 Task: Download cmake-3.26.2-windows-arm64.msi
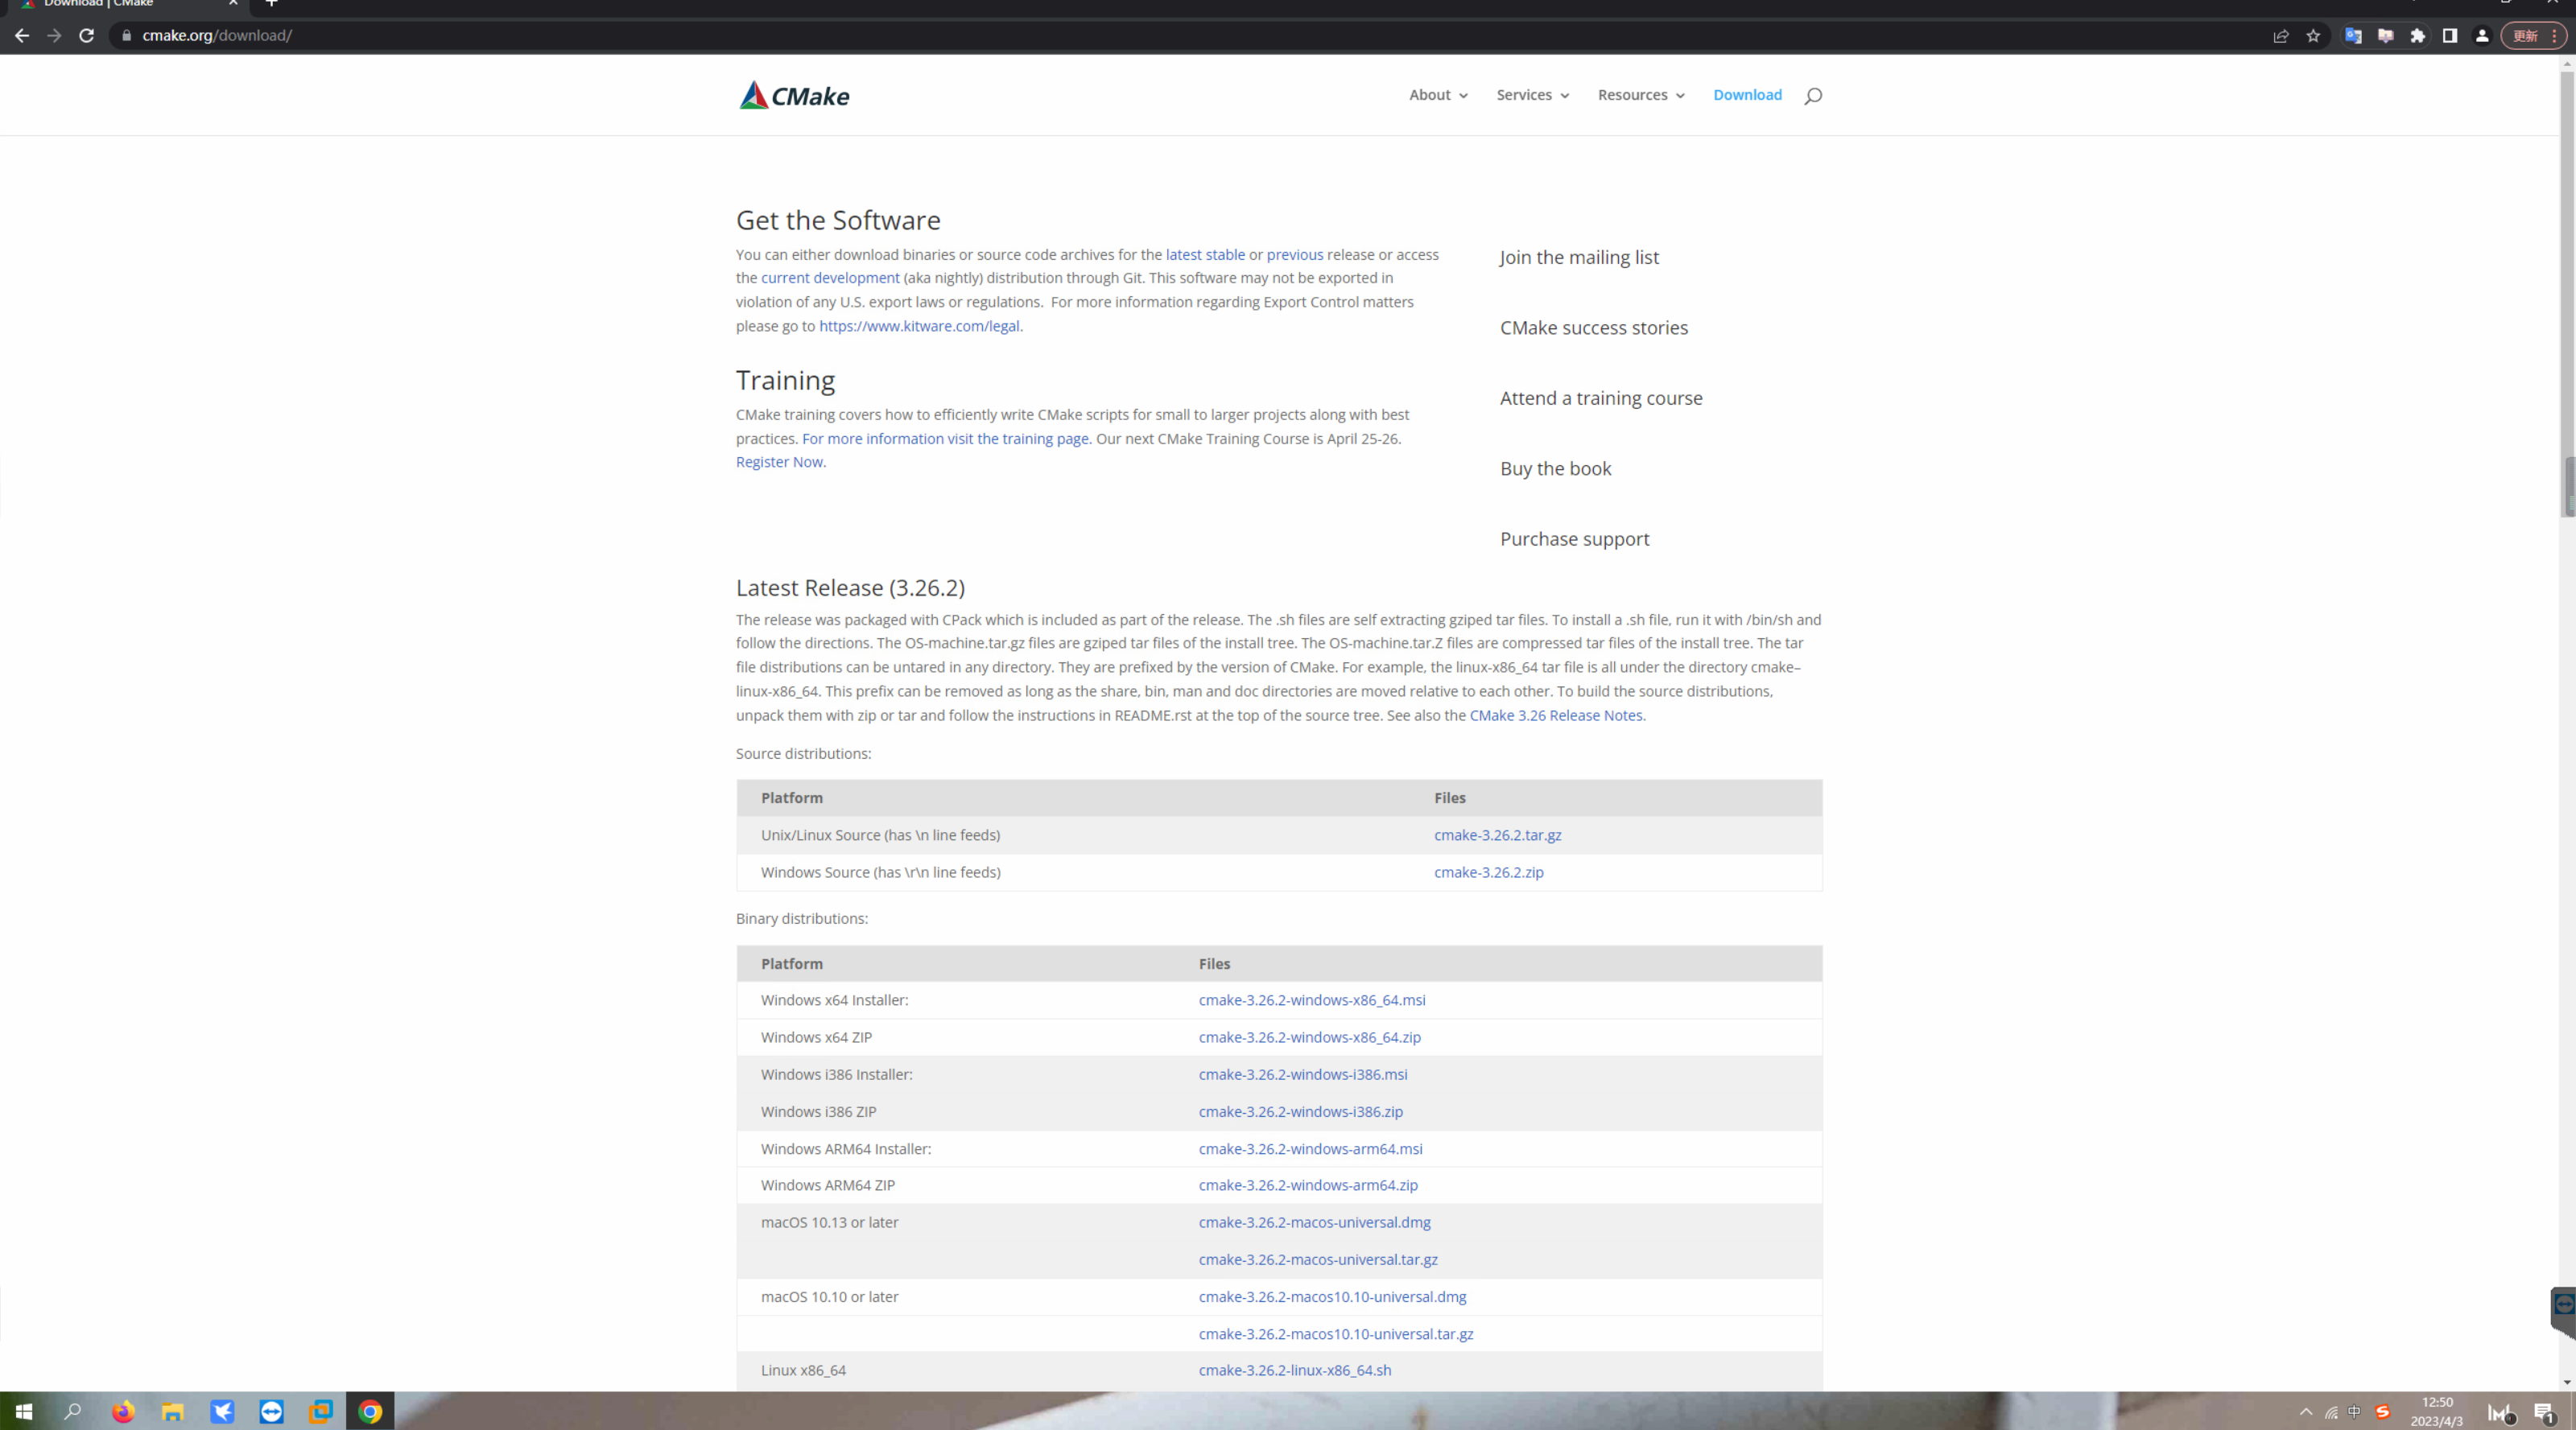pos(1310,1149)
